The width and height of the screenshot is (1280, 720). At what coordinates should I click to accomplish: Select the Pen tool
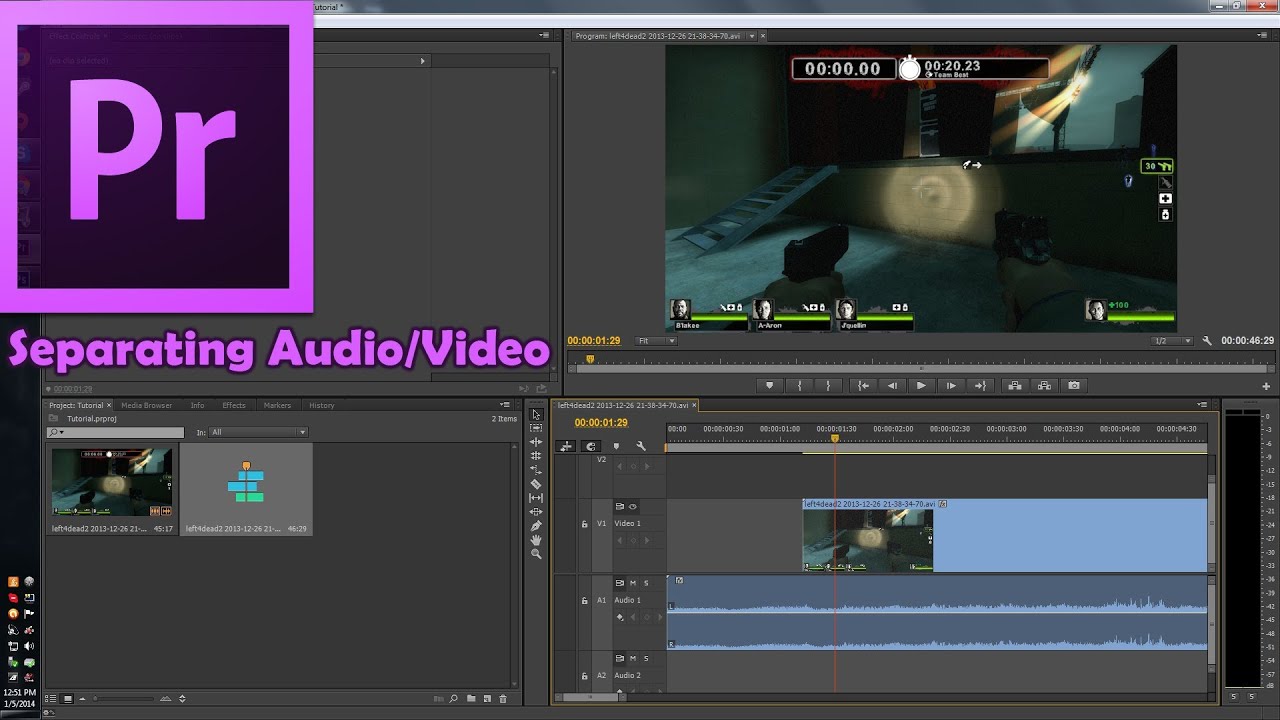click(x=536, y=526)
